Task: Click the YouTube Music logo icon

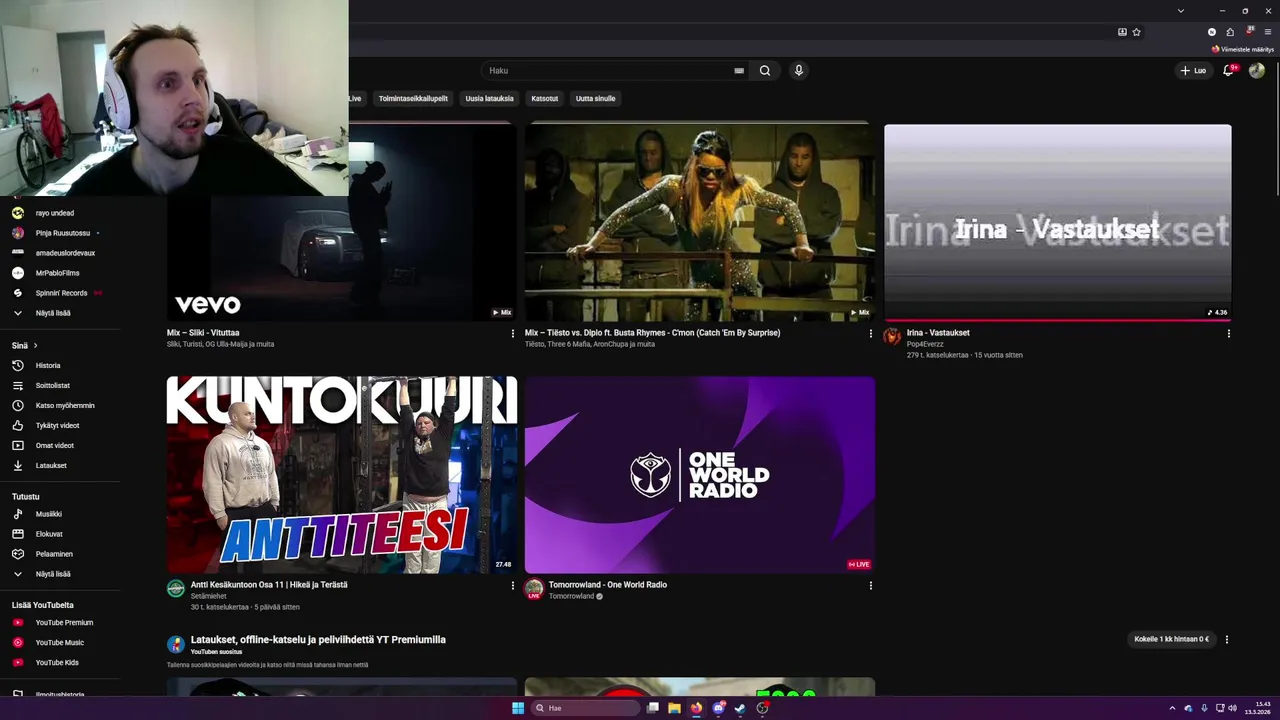Action: [x=18, y=643]
